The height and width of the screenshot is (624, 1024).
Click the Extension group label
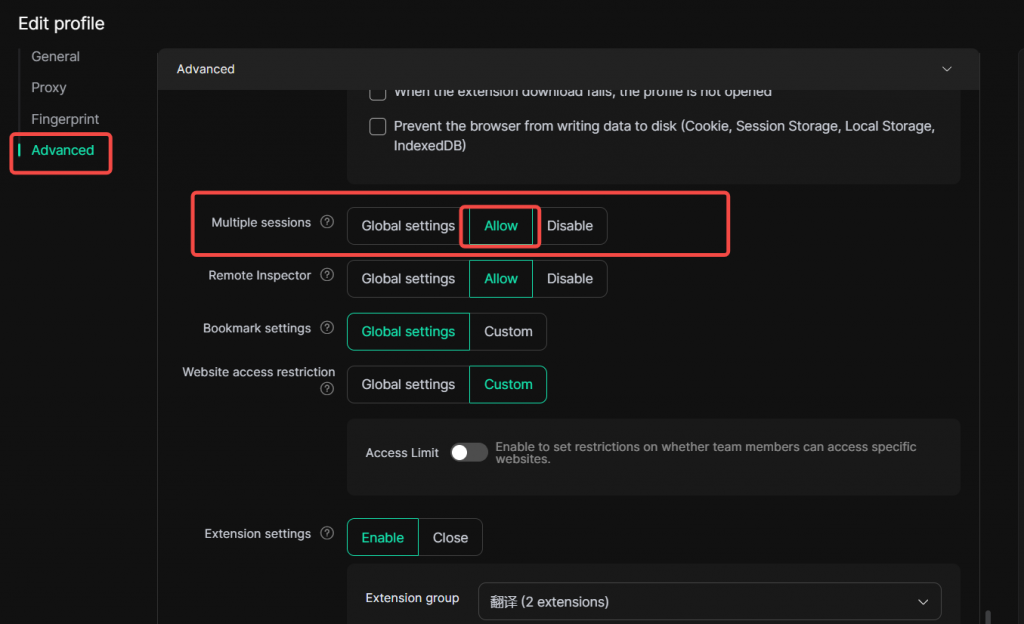click(412, 598)
